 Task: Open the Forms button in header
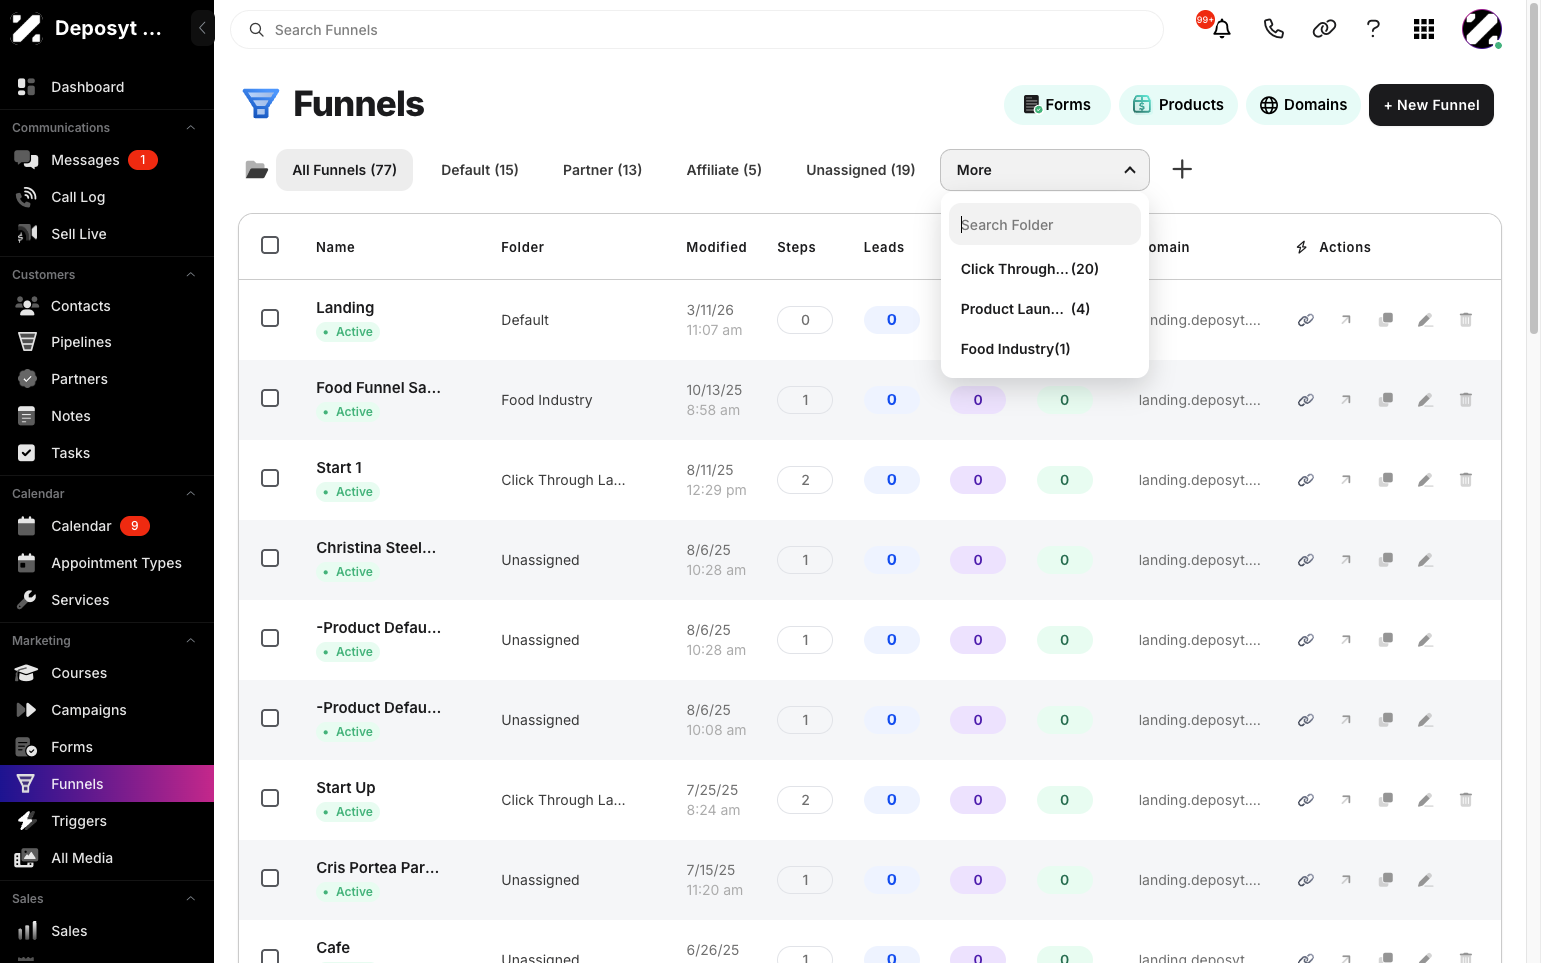1057,105
